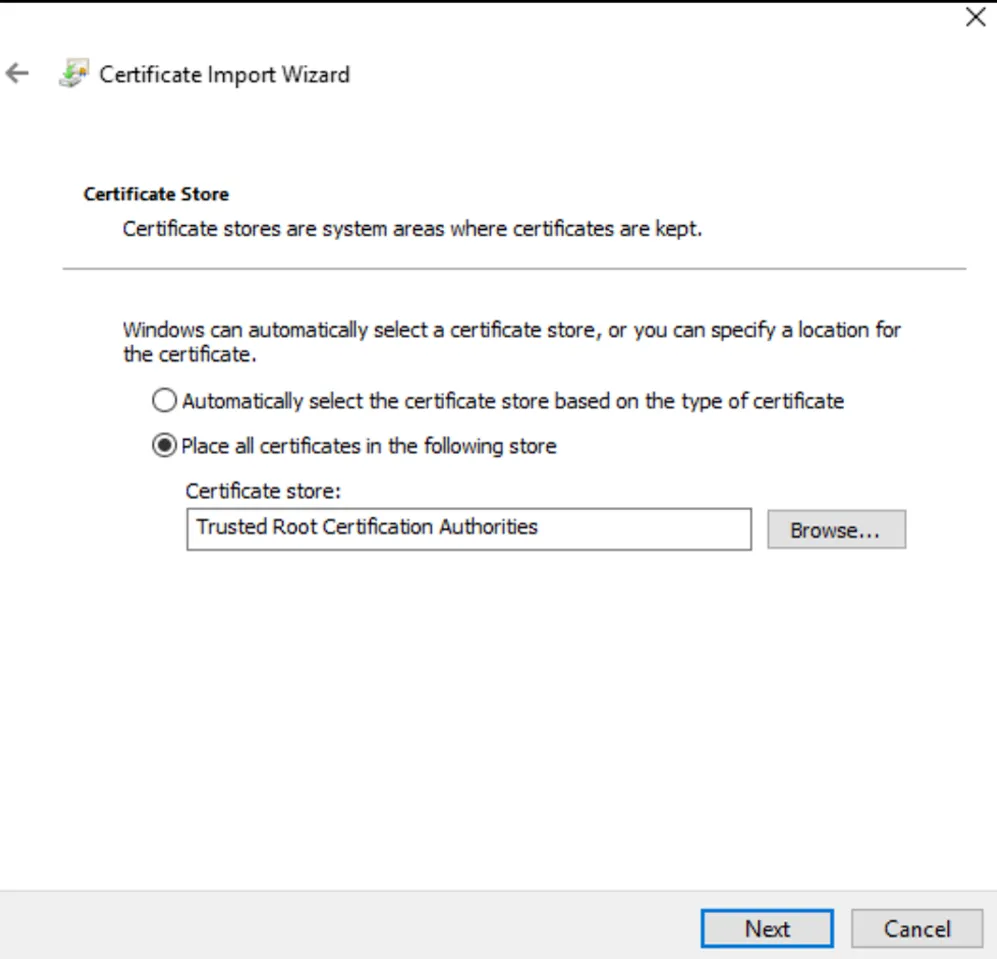Open the Browse... store picker
Image resolution: width=997 pixels, height=959 pixels.
point(835,530)
